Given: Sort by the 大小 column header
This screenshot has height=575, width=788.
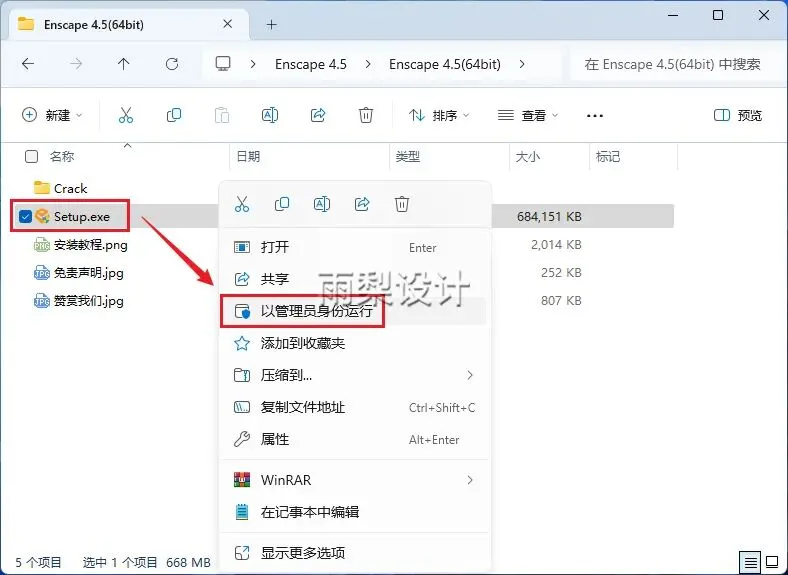Looking at the screenshot, I should click(528, 156).
